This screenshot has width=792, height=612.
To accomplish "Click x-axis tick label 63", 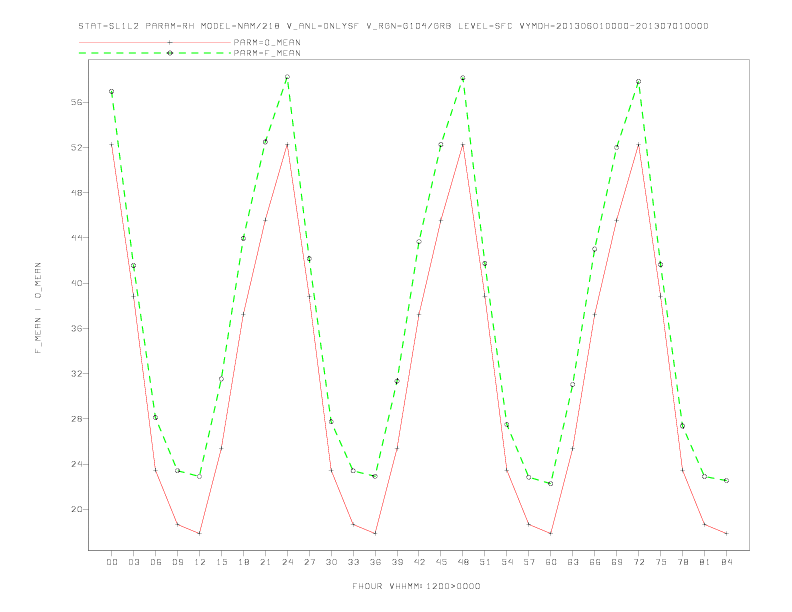I will (573, 562).
